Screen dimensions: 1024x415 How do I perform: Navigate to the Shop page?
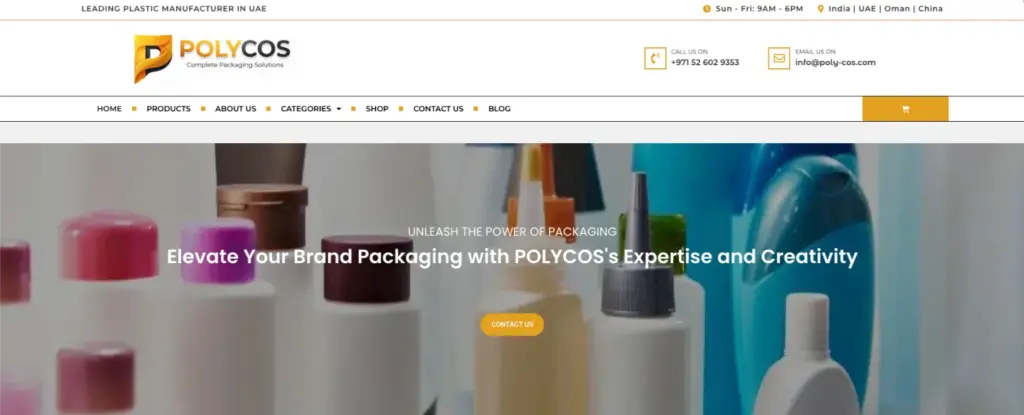click(377, 109)
